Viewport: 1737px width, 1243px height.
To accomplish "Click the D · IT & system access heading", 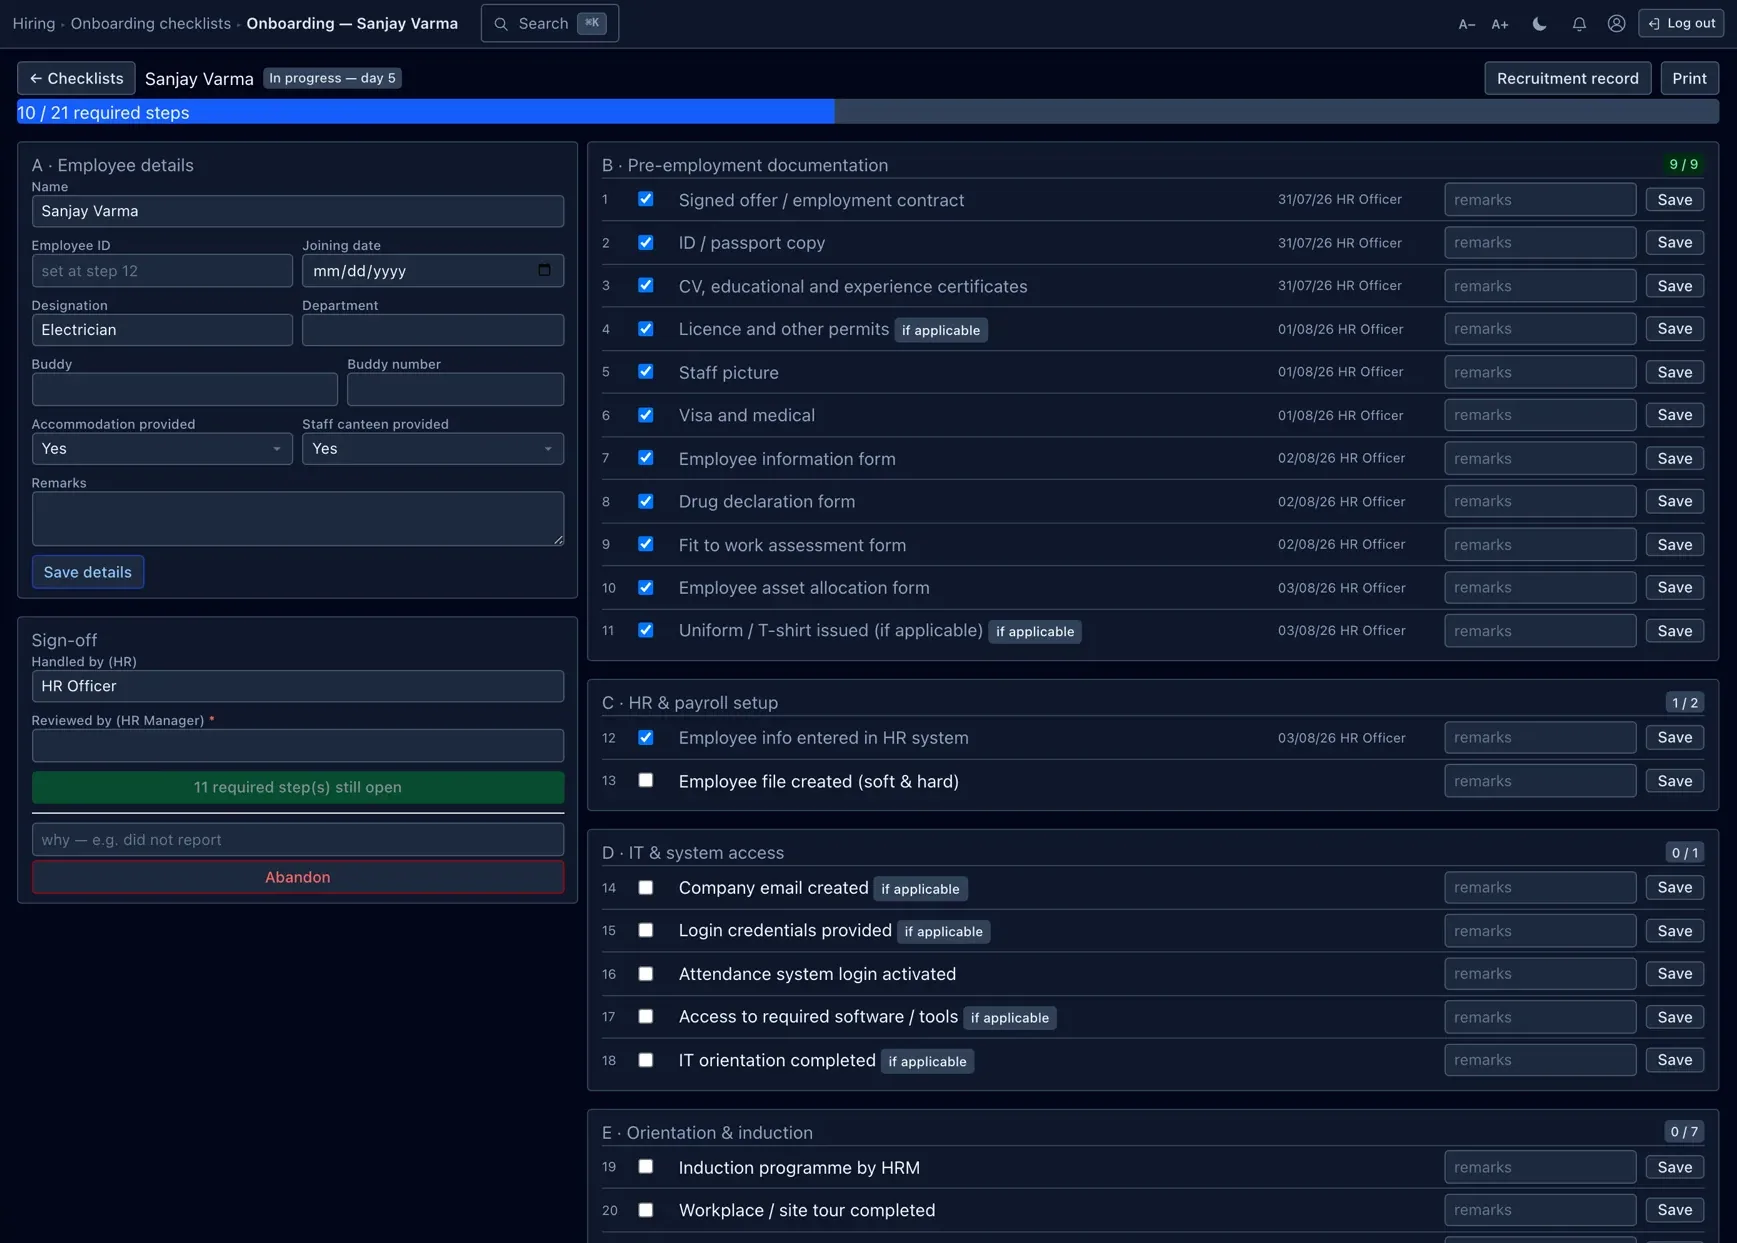I will pyautogui.click(x=693, y=852).
